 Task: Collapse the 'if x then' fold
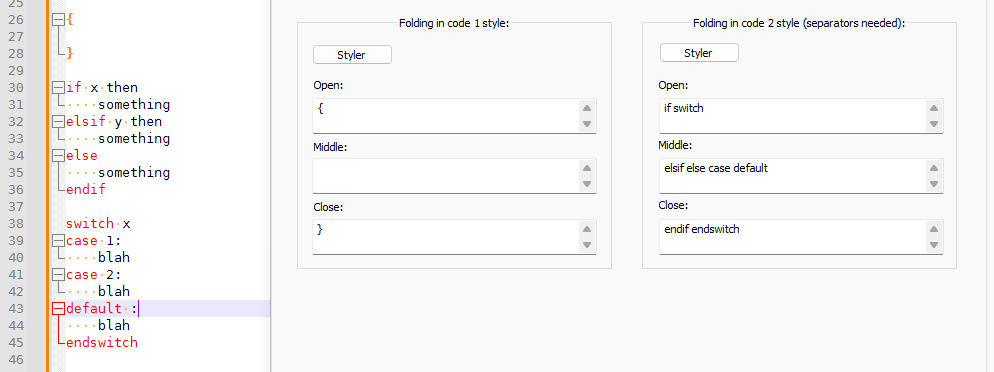59,87
